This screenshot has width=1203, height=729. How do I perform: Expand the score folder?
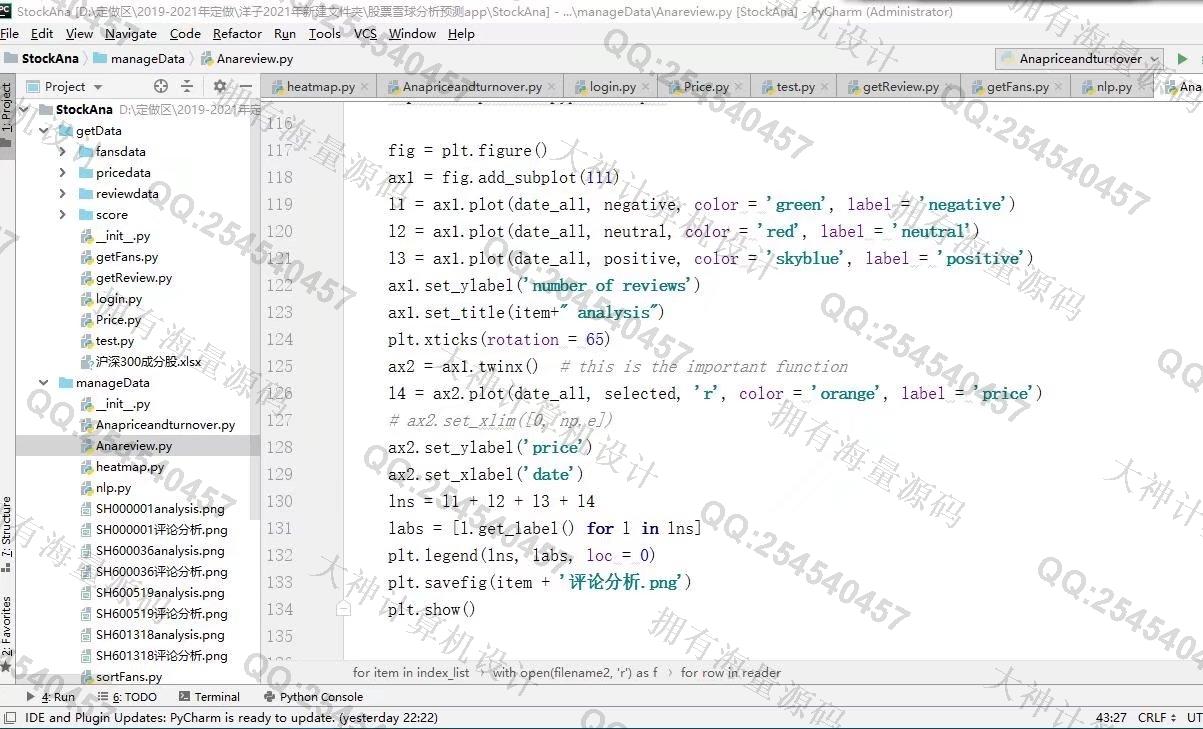click(62, 215)
